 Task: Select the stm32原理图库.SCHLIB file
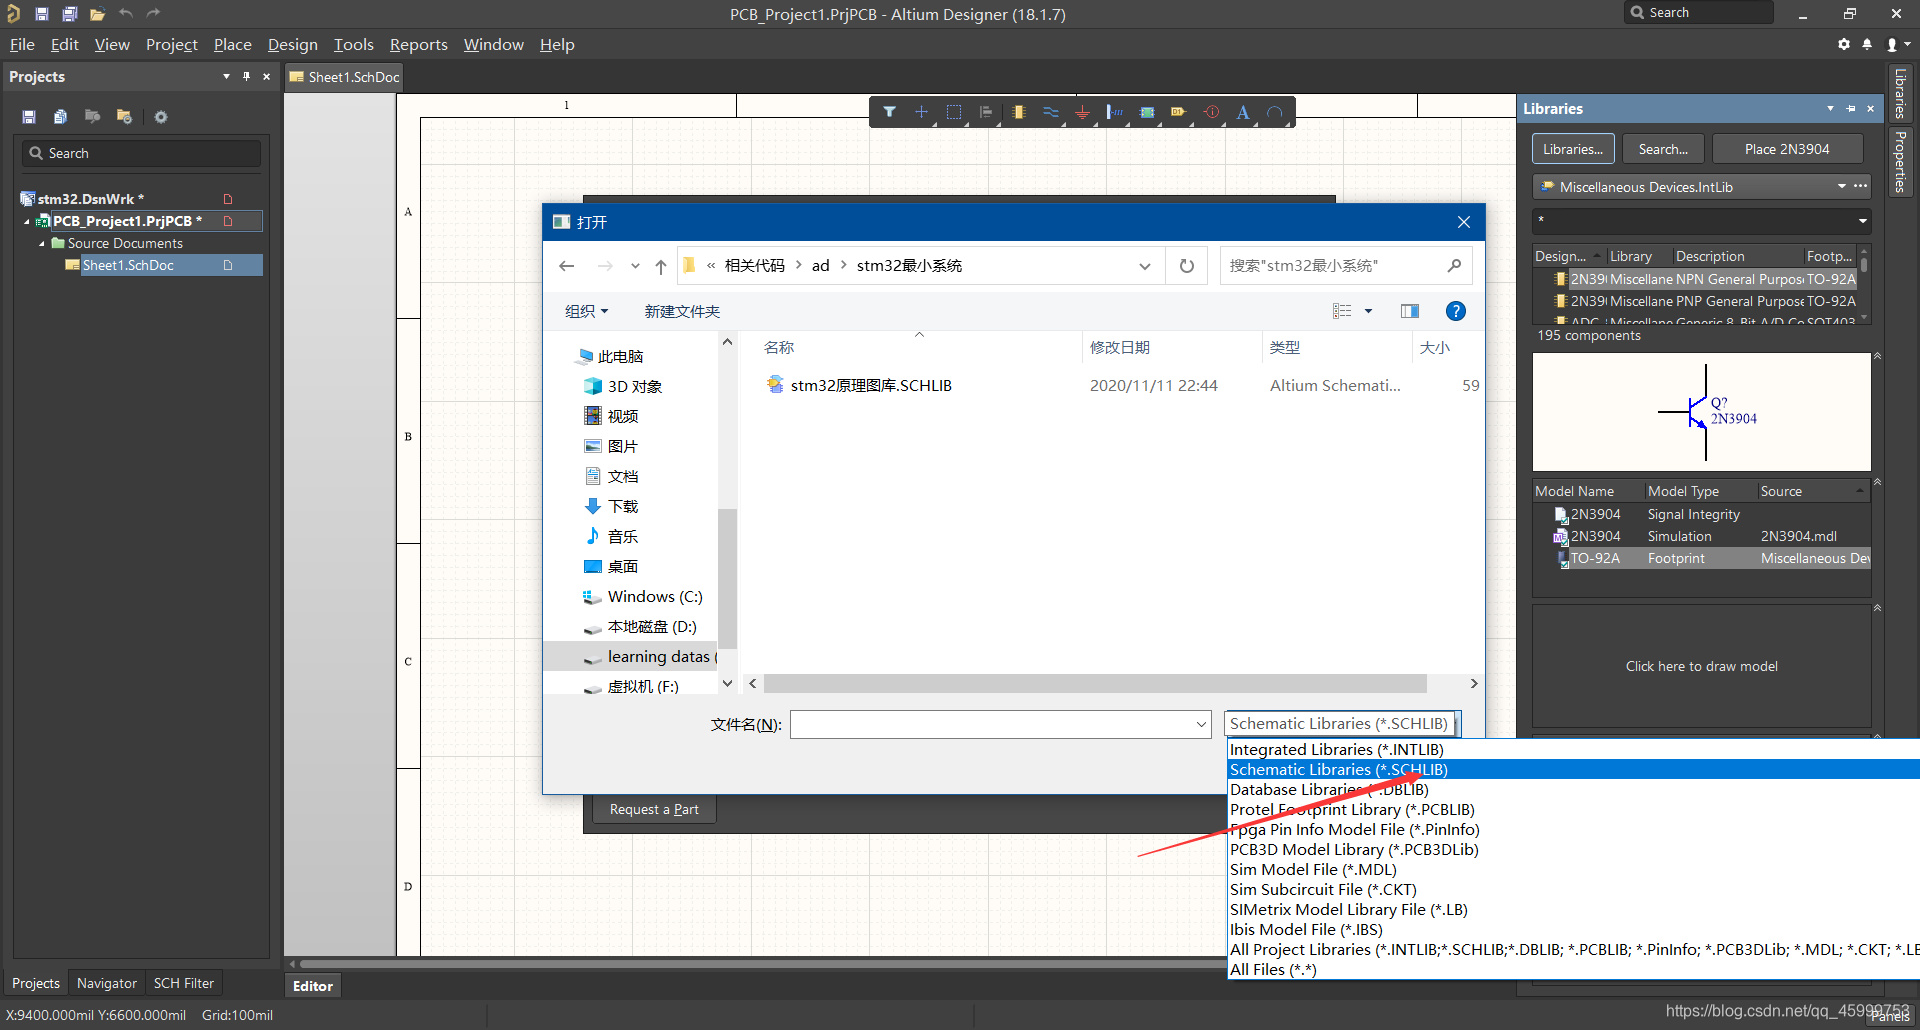[x=870, y=385]
